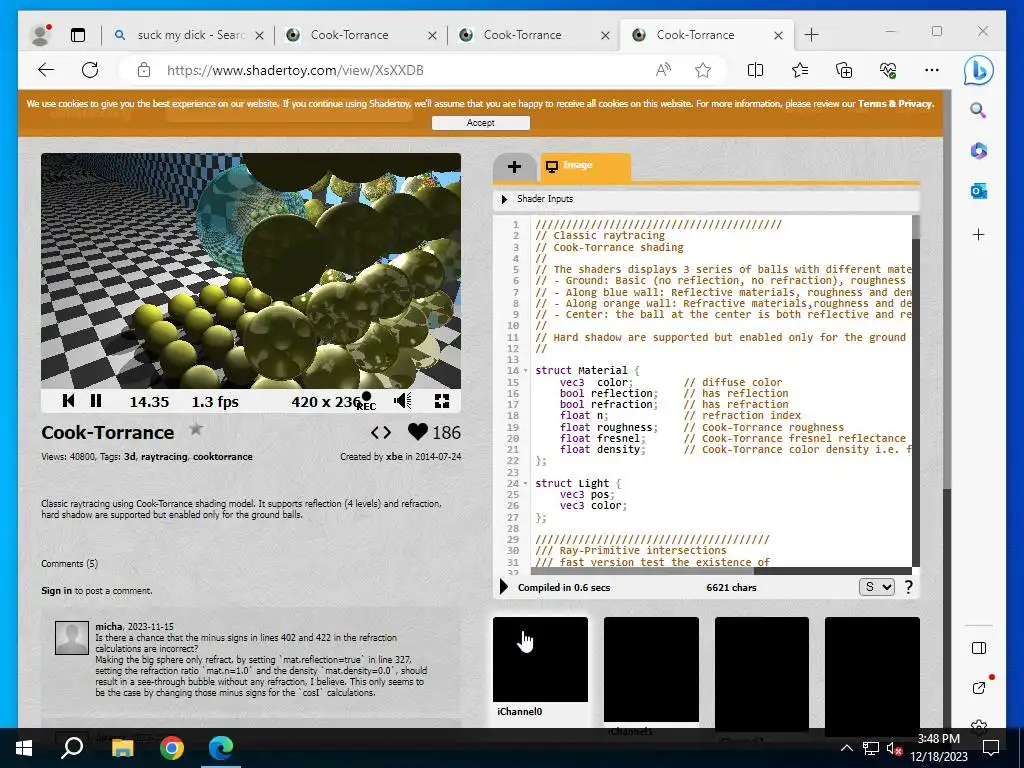Screen dimensions: 1024x768
Task: Open Microsoft 365 sidebar icon
Action: pos(978,151)
